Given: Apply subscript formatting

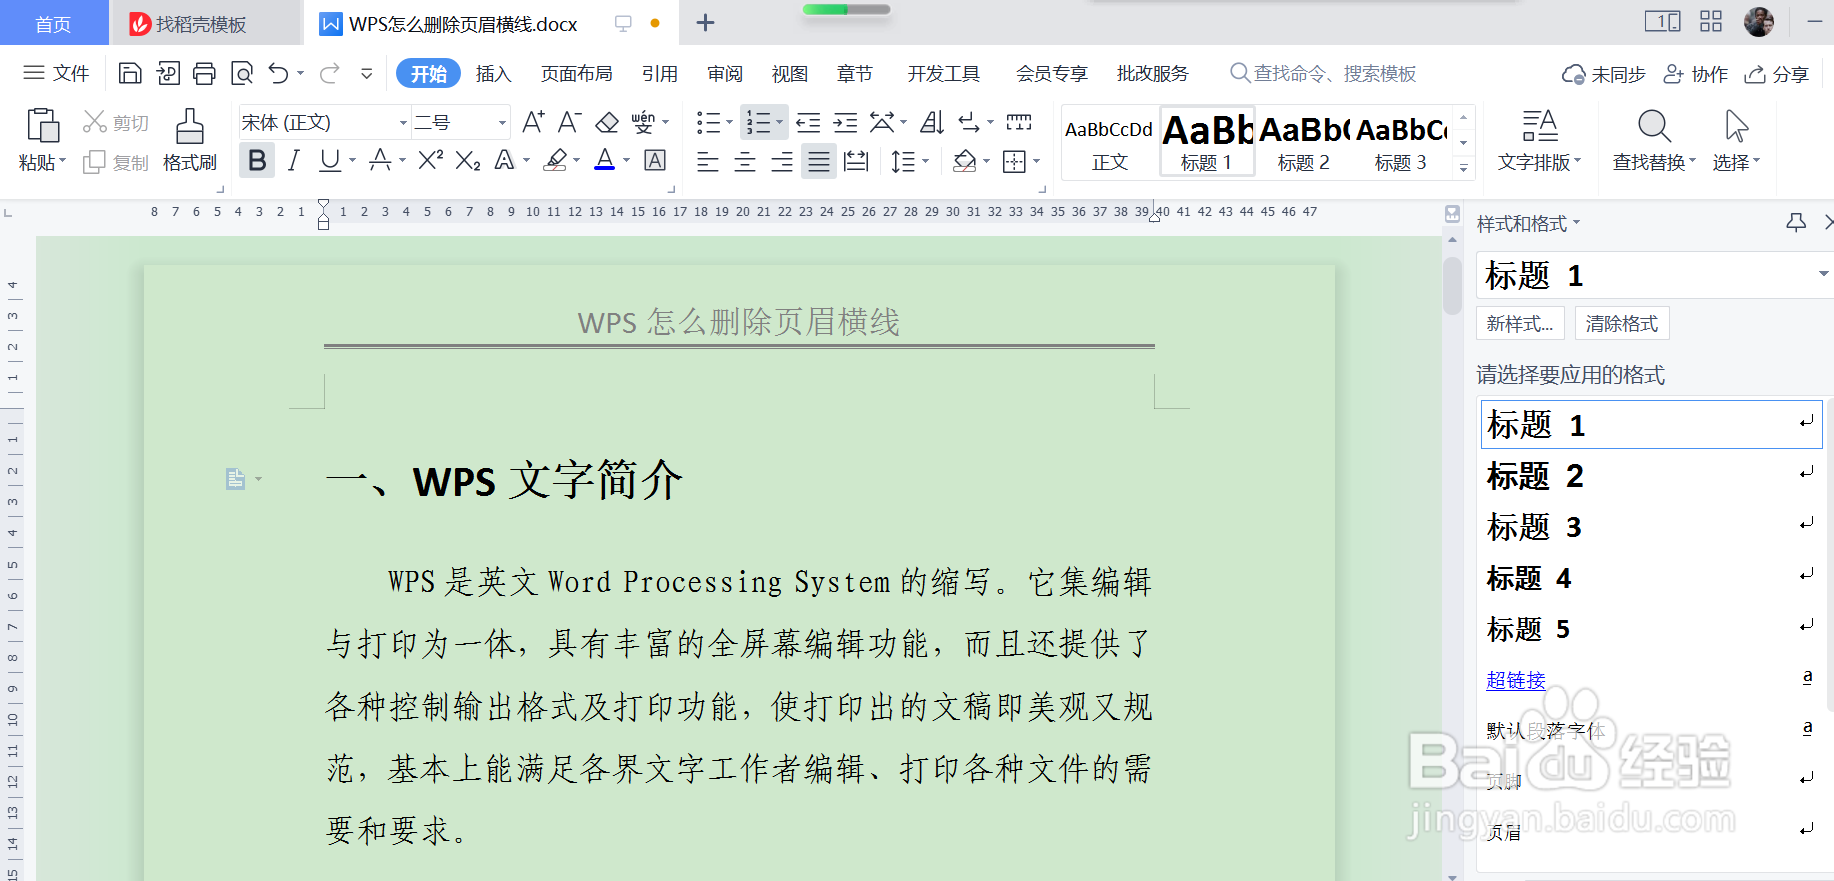Looking at the screenshot, I should 468,160.
